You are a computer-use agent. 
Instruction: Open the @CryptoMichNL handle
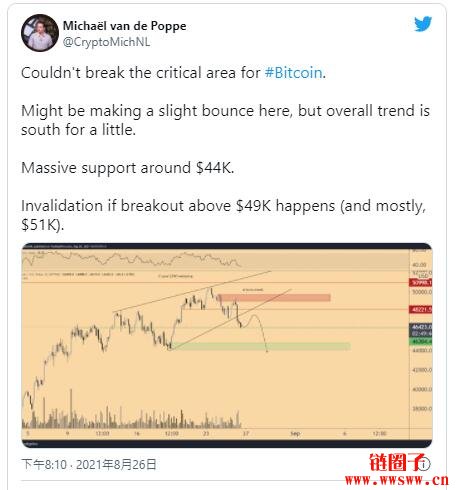(106, 42)
